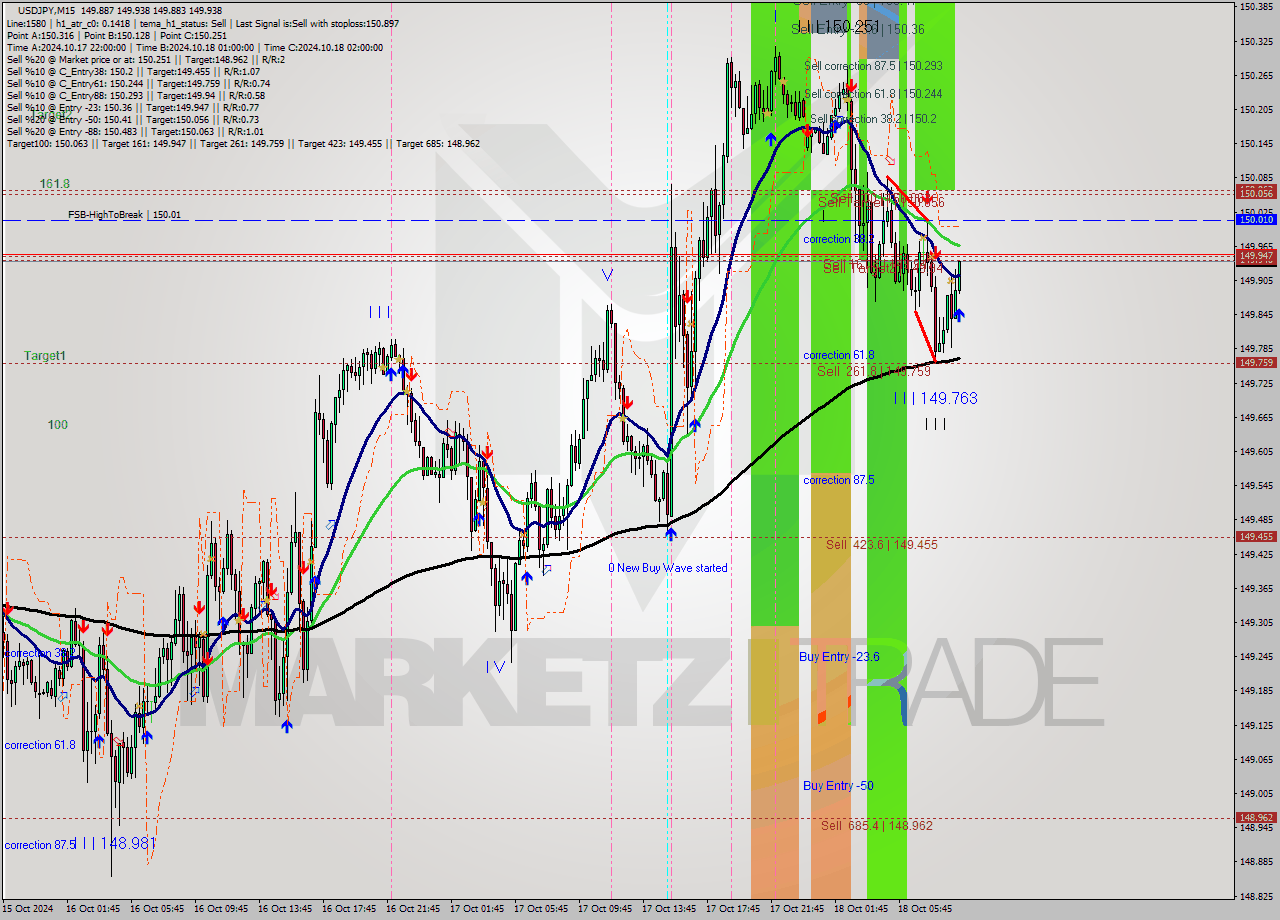Click the '16 Oct 05:45' time axis label

[157, 909]
